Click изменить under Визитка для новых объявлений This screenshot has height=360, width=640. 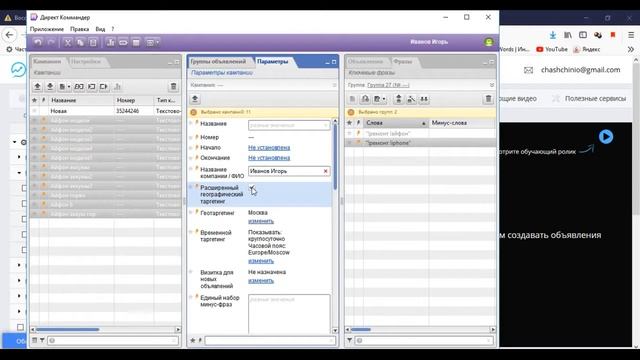click(261, 281)
